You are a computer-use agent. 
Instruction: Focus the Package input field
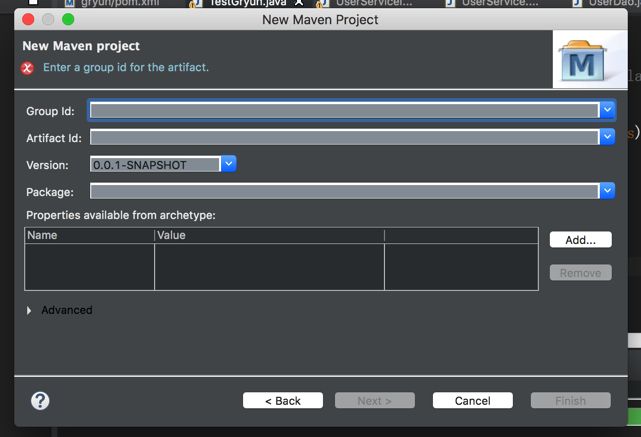coord(344,191)
